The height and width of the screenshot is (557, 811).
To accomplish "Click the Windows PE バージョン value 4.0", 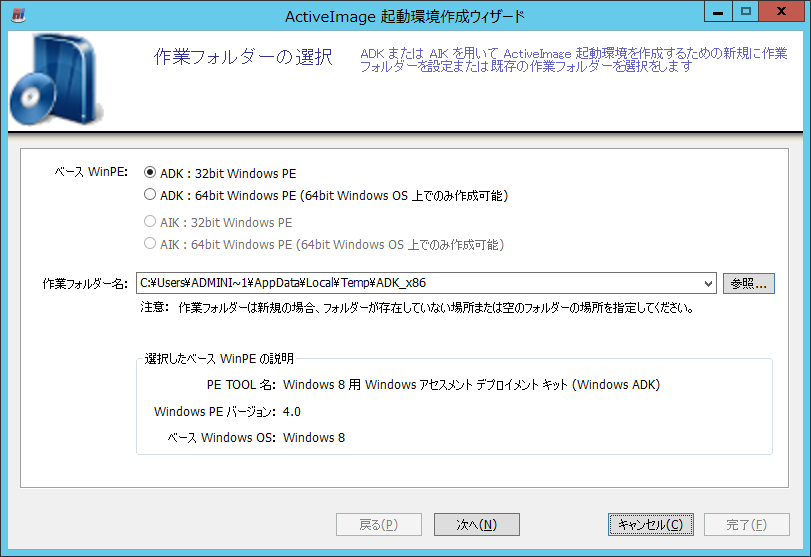I will (x=292, y=412).
